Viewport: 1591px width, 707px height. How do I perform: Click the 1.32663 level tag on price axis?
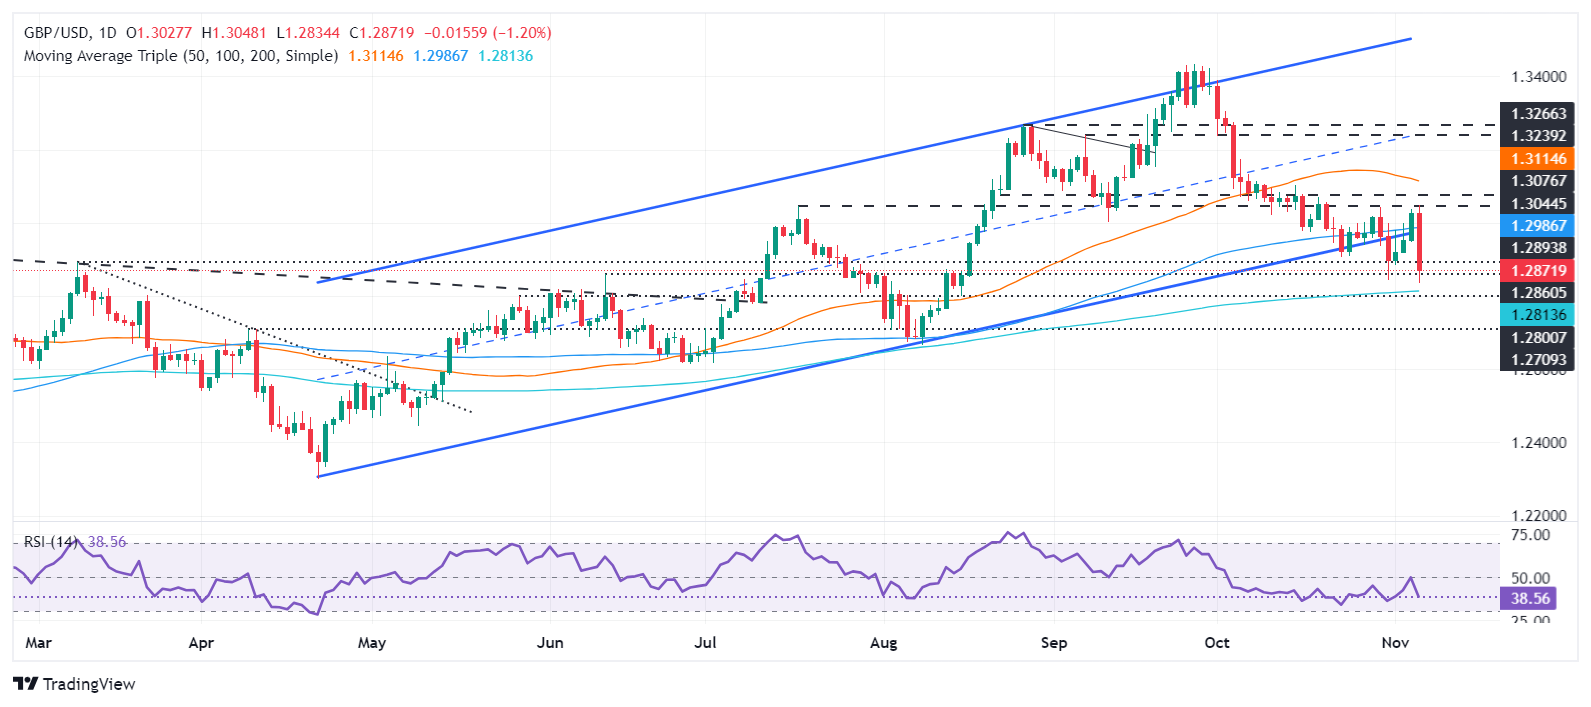click(1537, 114)
